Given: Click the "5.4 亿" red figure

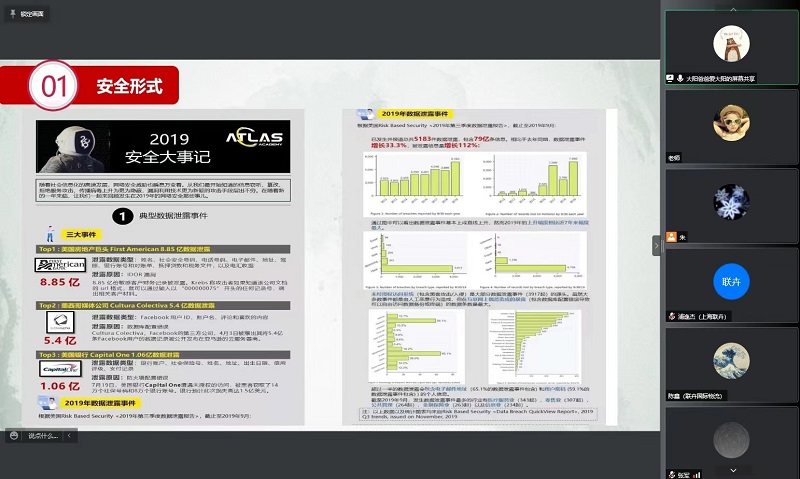Looking at the screenshot, I should 60,341.
